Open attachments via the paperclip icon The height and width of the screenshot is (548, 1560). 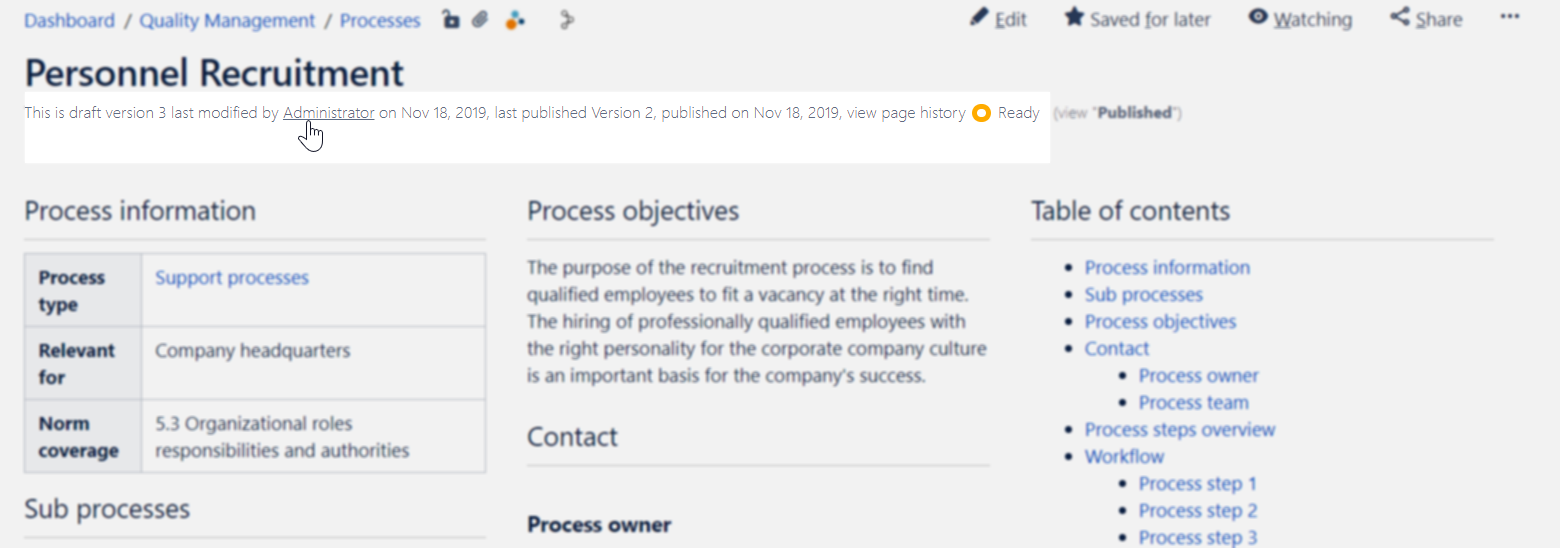pos(480,20)
